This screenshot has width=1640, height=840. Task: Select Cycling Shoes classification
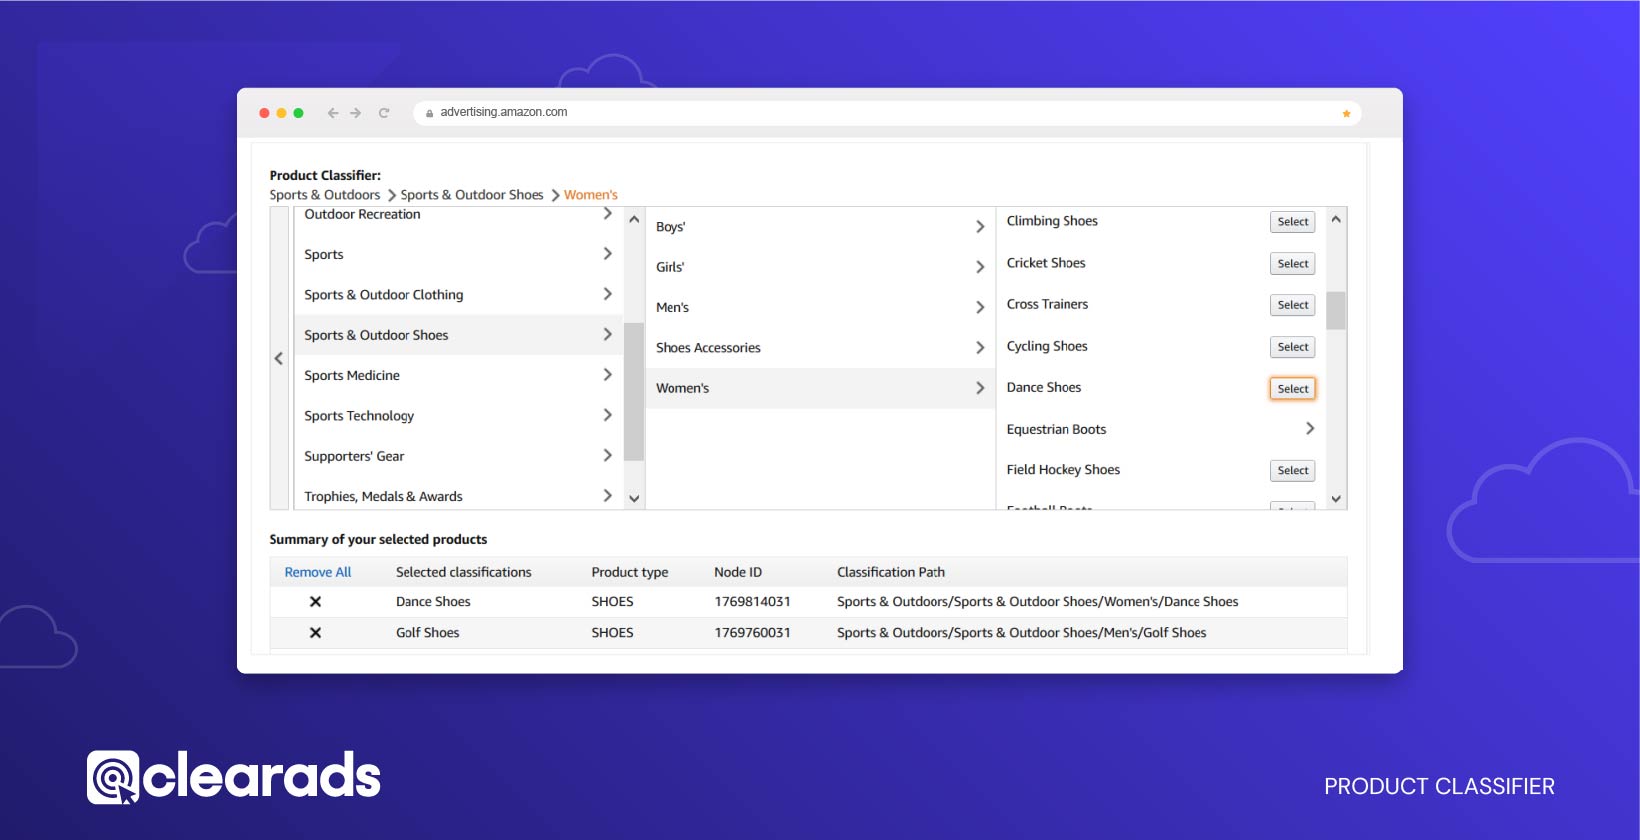1292,347
